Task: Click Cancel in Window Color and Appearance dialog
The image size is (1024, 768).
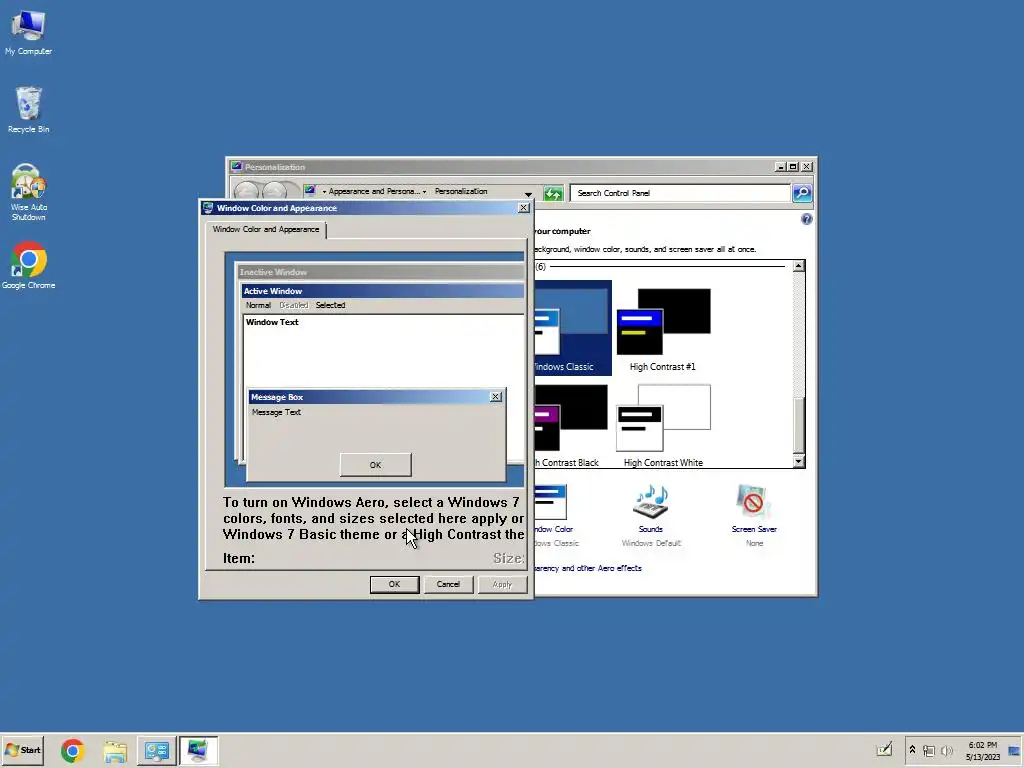Action: 448,584
